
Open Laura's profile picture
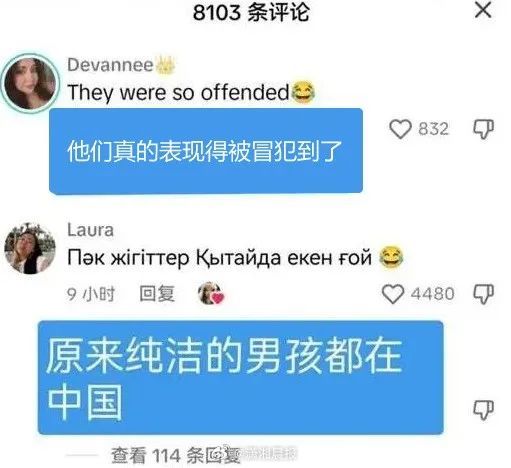pyautogui.click(x=30, y=248)
